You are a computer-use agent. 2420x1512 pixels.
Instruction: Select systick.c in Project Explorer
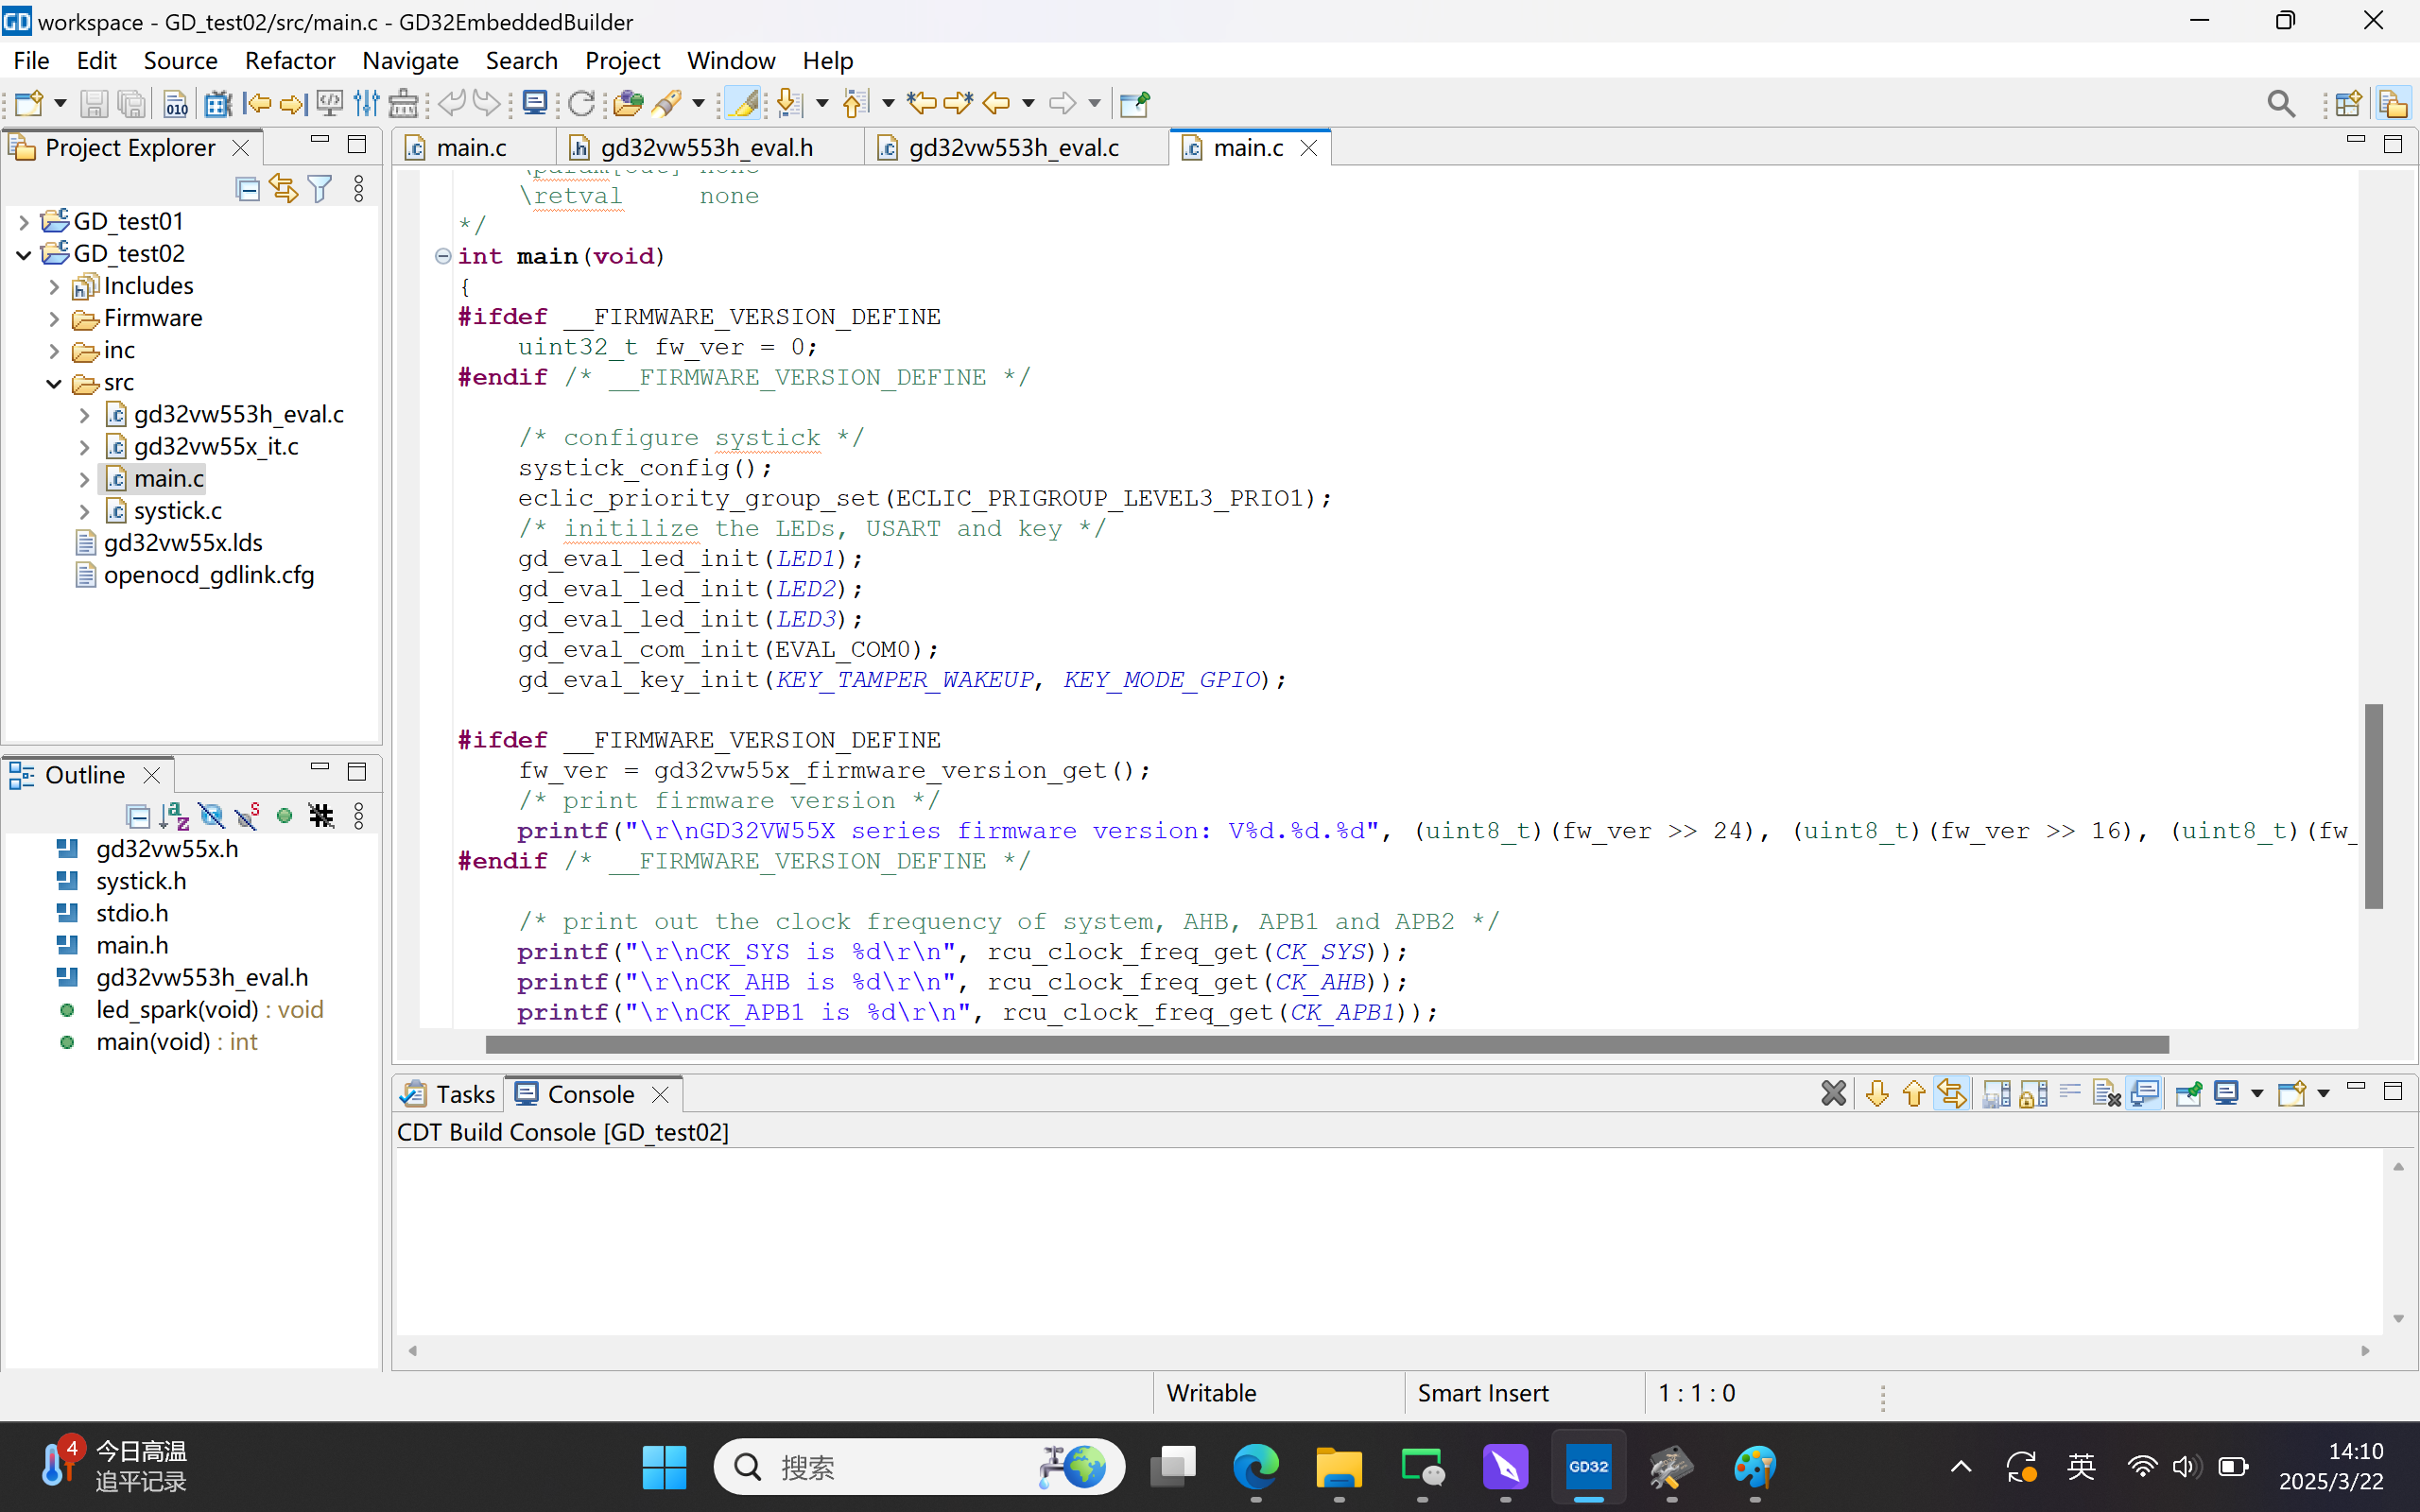pos(177,511)
